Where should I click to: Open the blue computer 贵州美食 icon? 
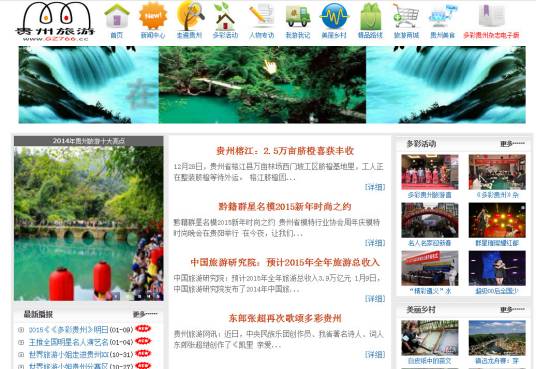(x=443, y=16)
